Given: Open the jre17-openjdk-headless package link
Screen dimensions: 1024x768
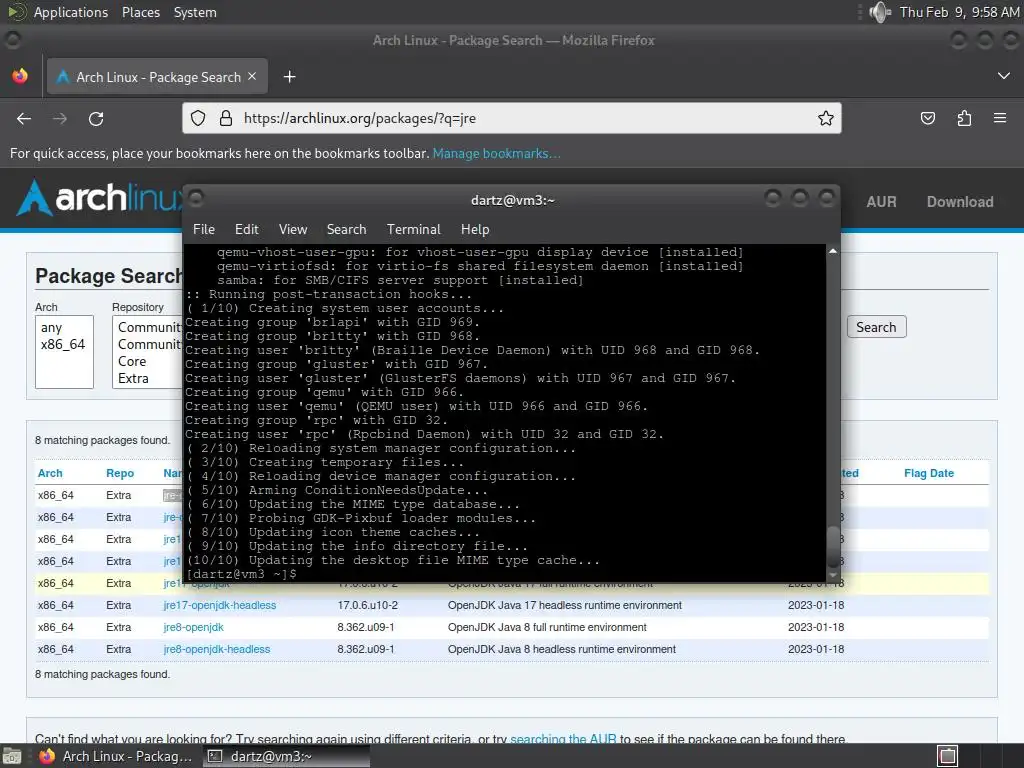Looking at the screenshot, I should point(219,605).
